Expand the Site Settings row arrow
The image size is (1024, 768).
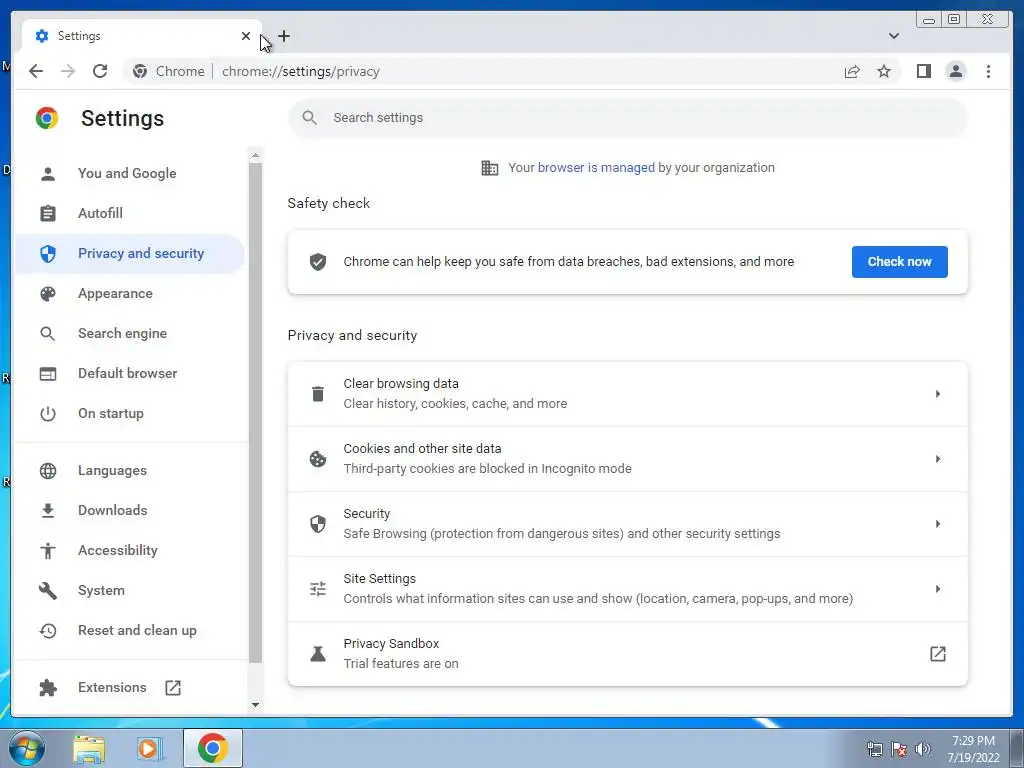point(937,589)
